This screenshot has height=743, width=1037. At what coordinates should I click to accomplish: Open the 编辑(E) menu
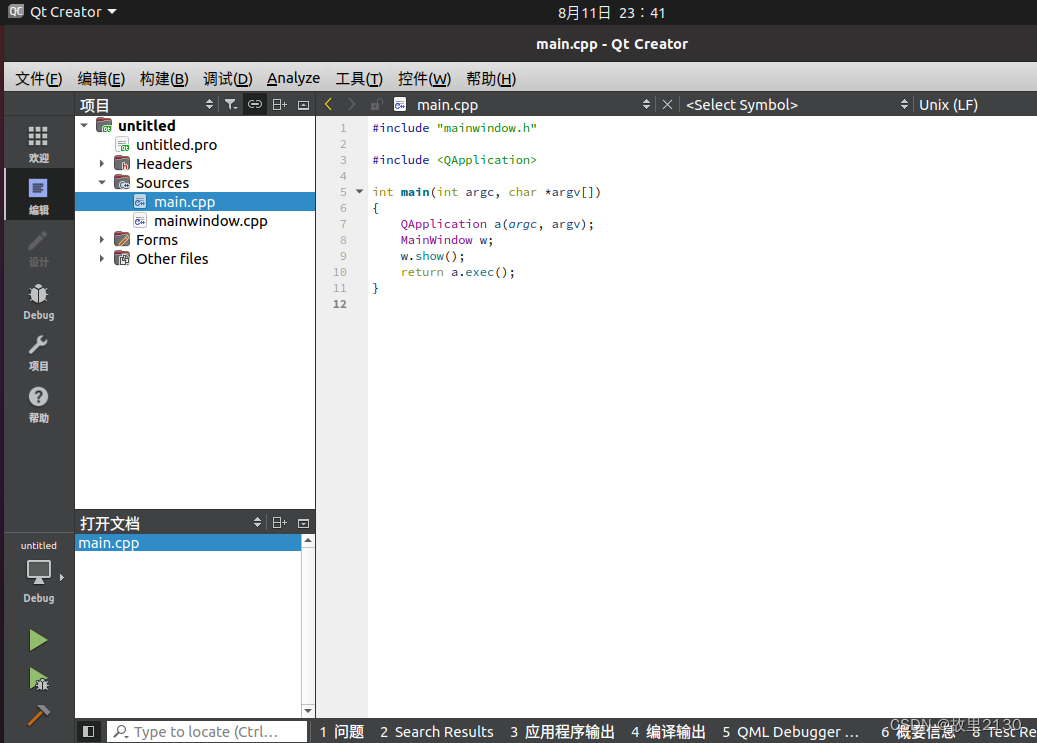101,79
